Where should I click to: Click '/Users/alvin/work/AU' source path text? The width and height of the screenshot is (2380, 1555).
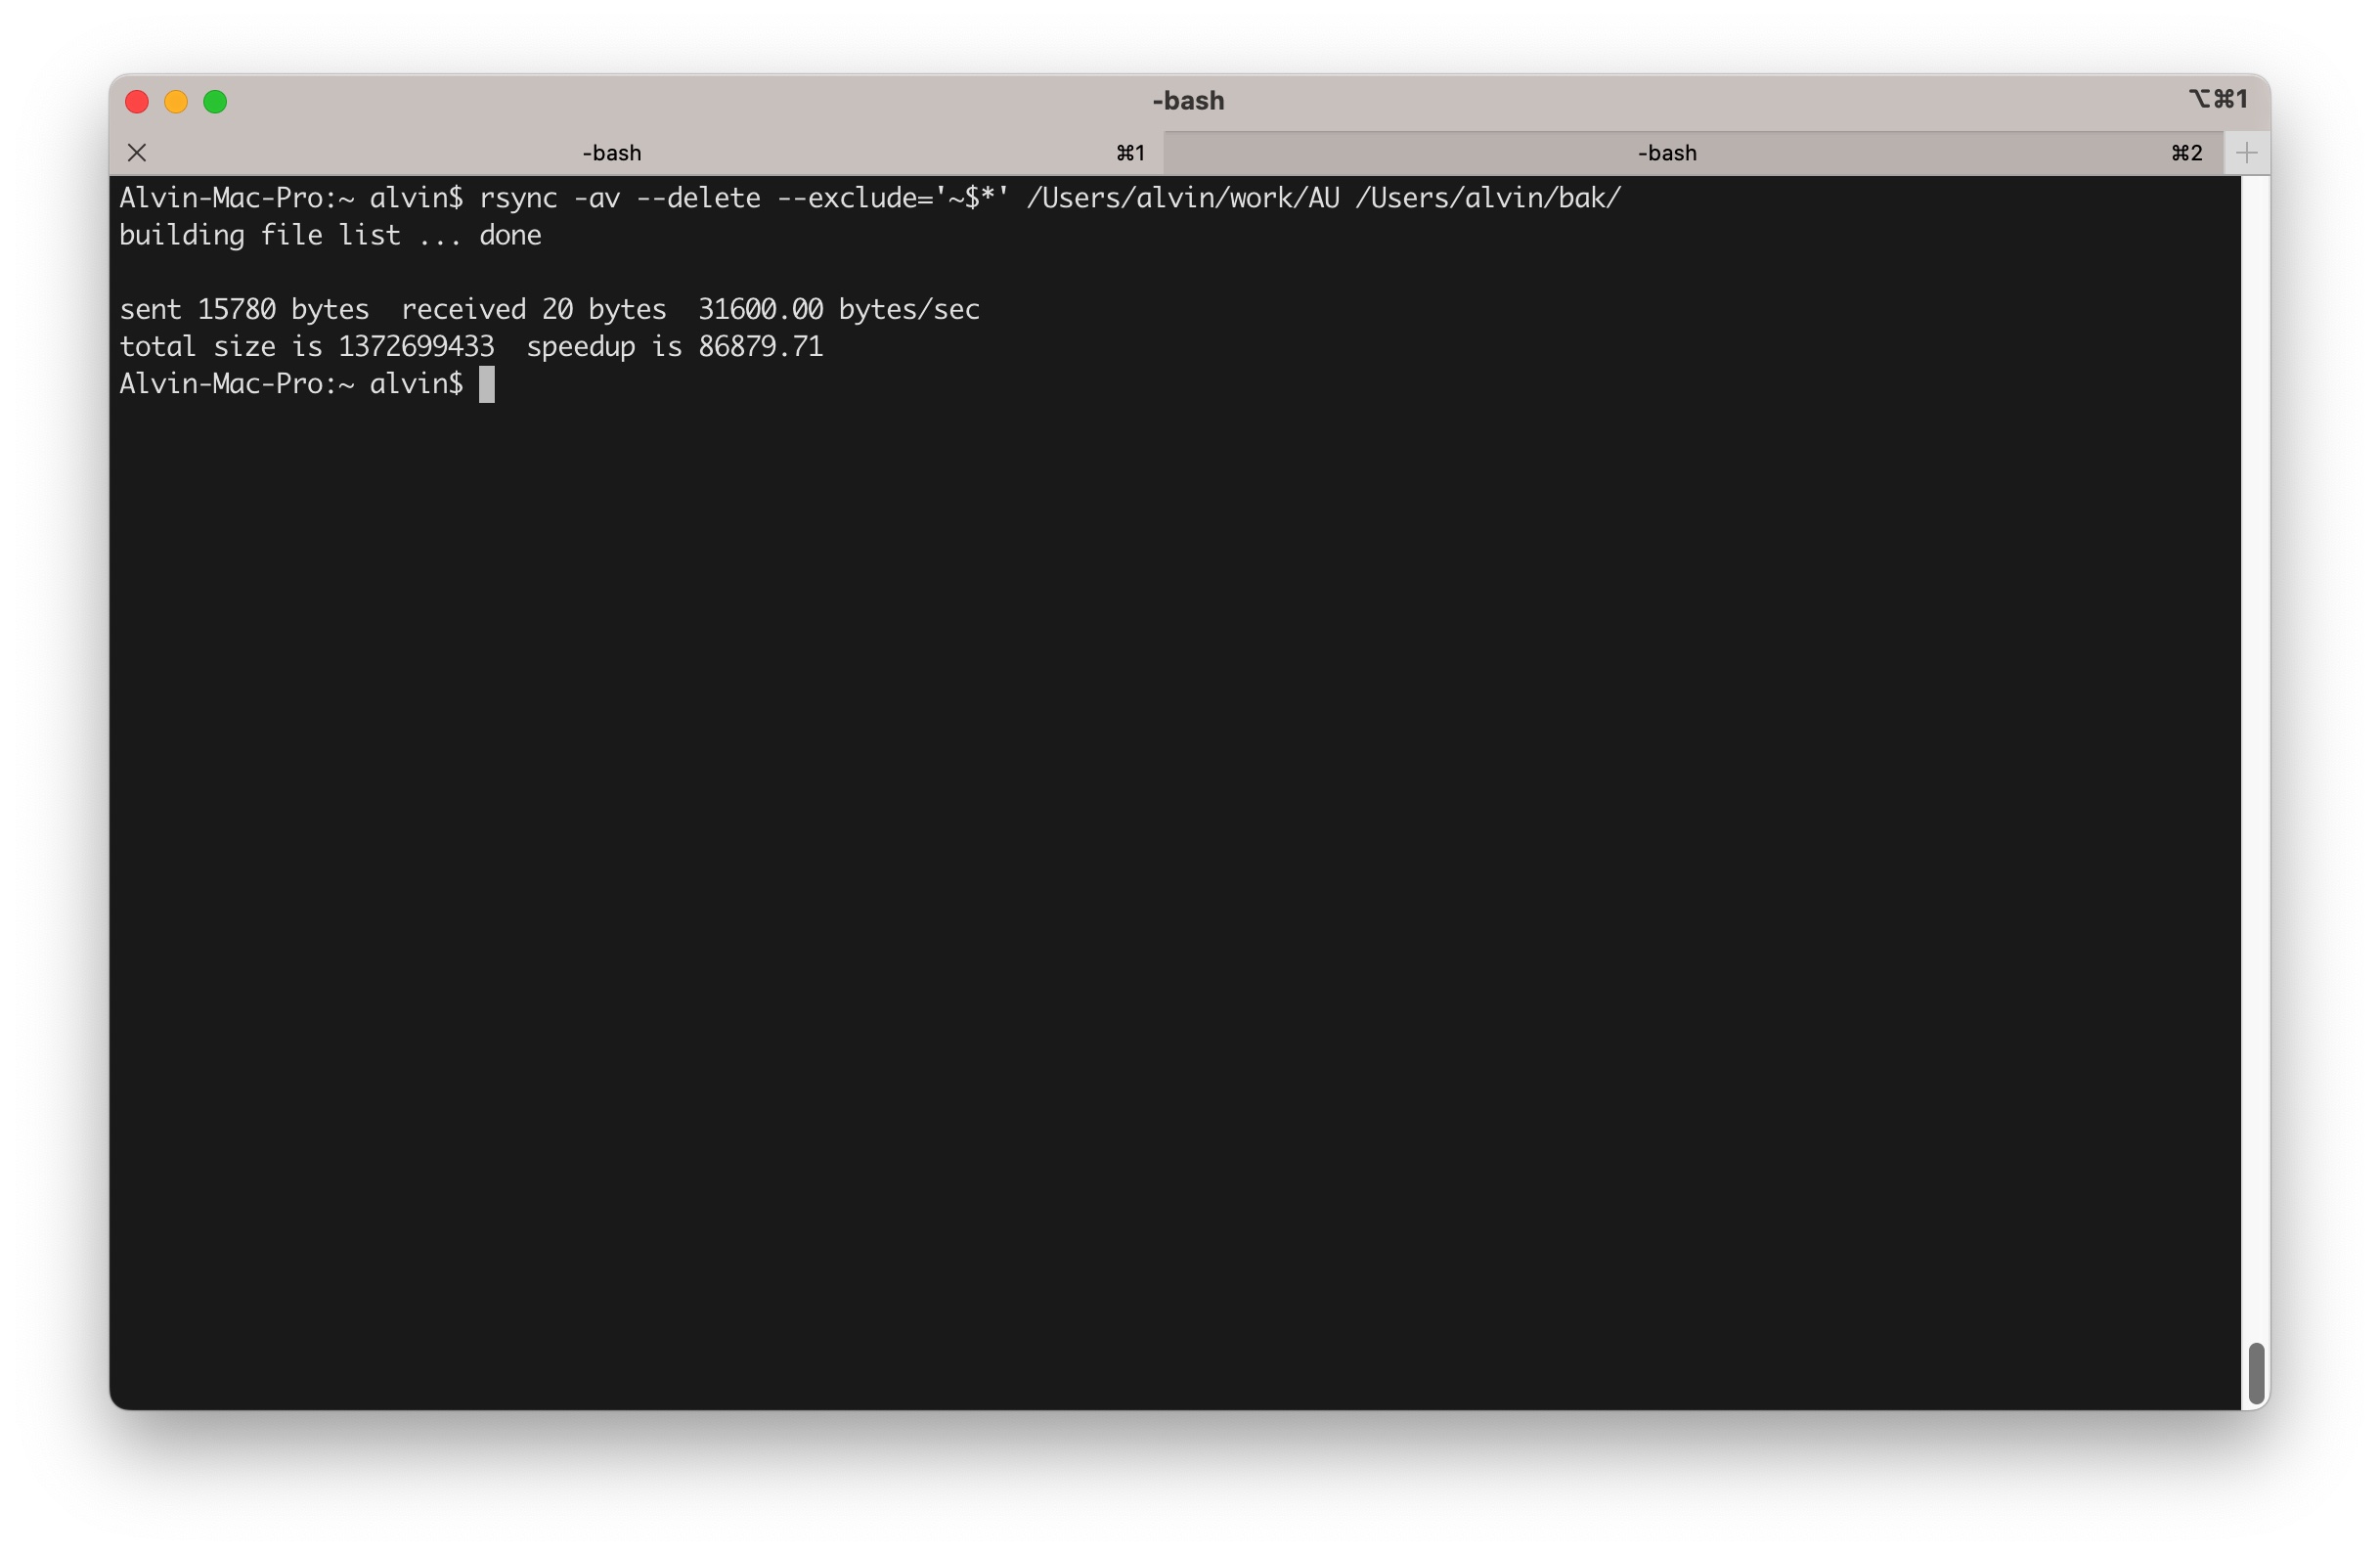tap(1182, 198)
